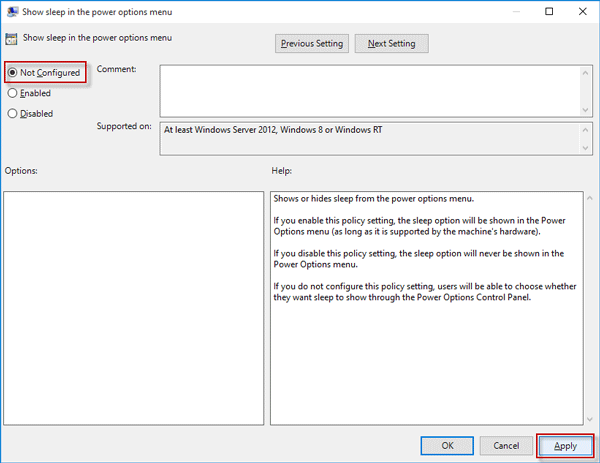Click Help paragraph starting 'If you disable this policy'
The height and width of the screenshot is (463, 600).
point(419,259)
